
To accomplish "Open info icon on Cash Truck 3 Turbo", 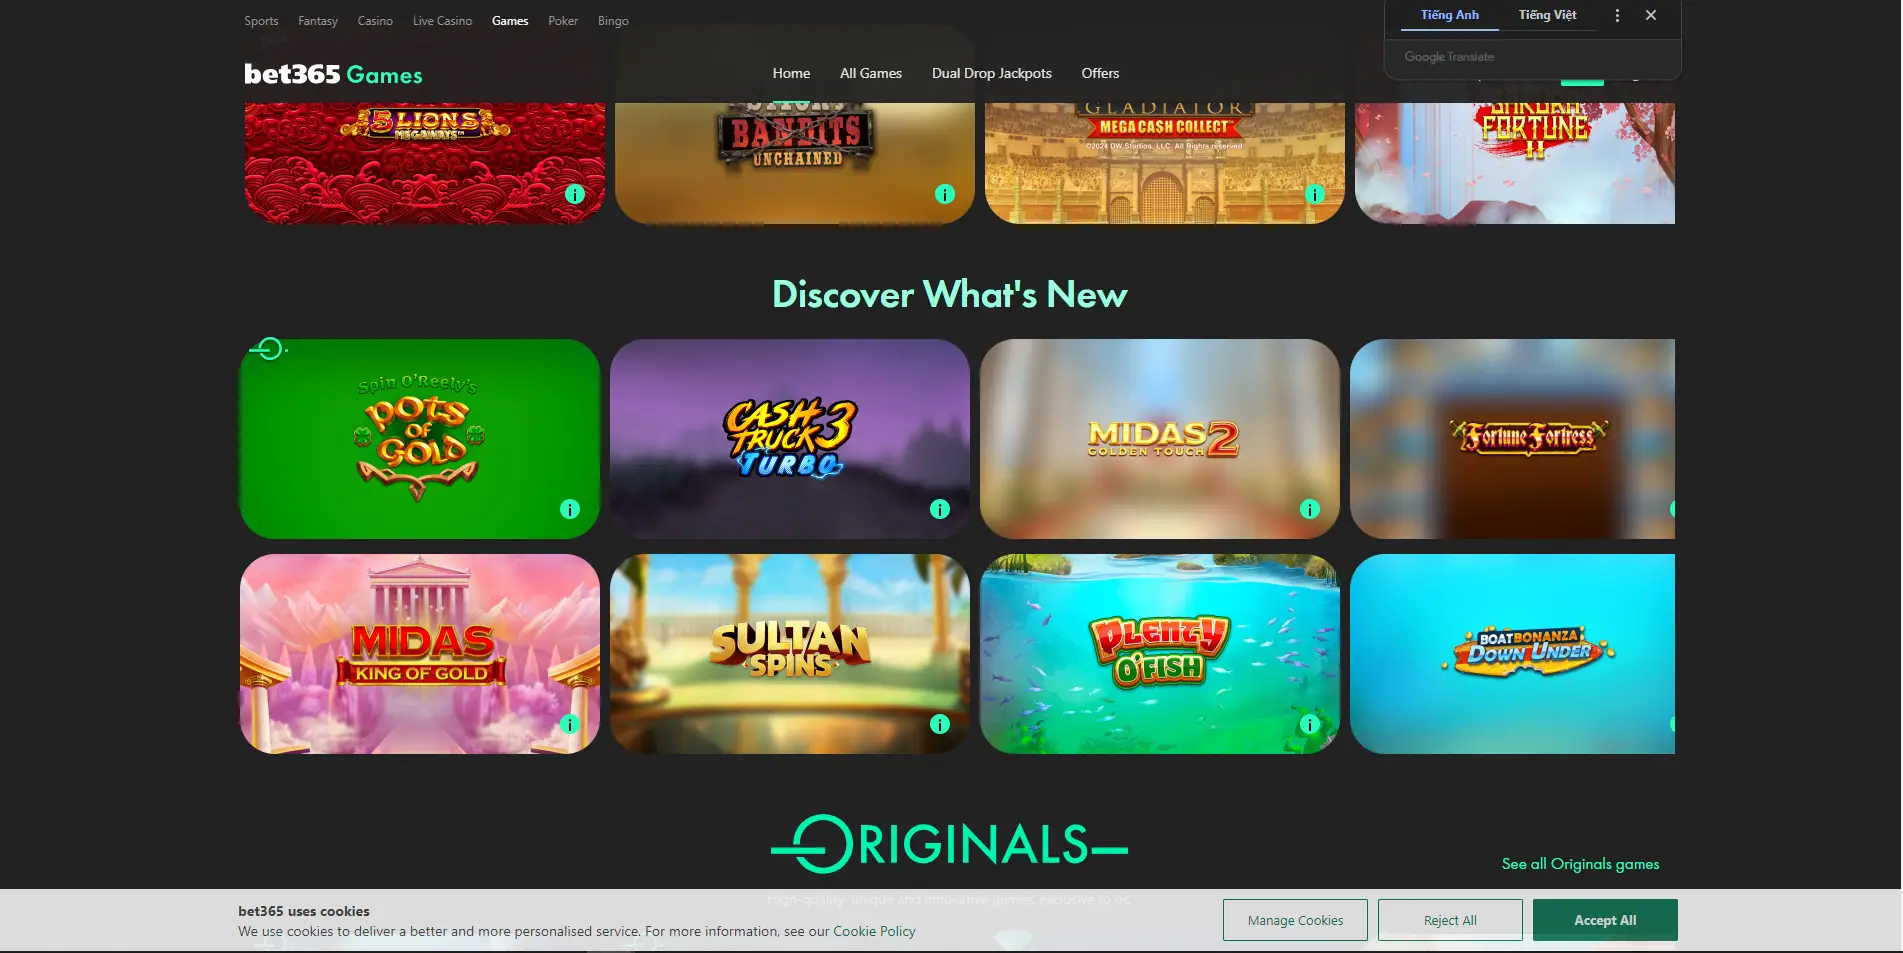I will pos(940,509).
